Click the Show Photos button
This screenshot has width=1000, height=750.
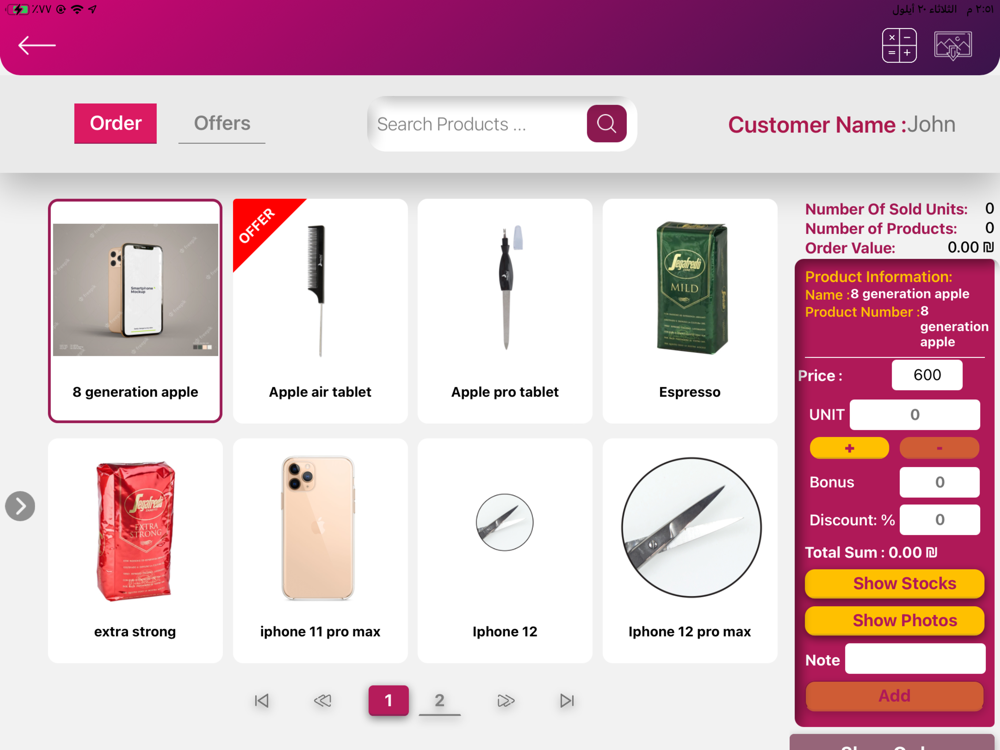(x=894, y=621)
